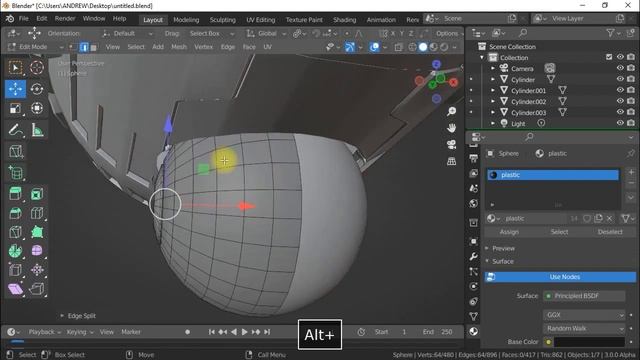Select the Transform tool
Viewport: 640px width, 360px height.
[x=37, y=108]
